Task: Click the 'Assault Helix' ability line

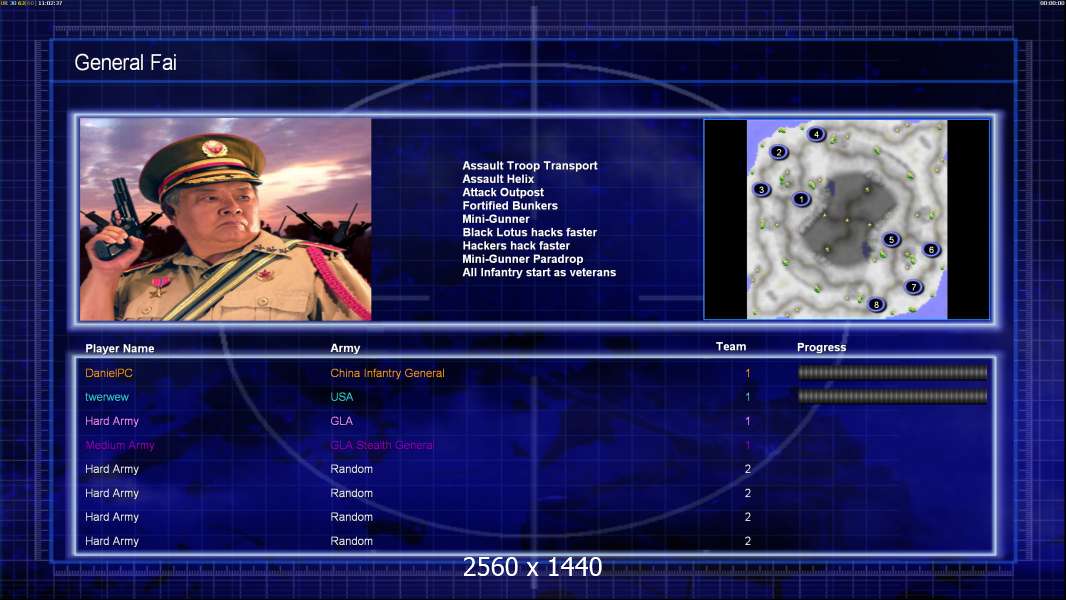Action: 498,179
